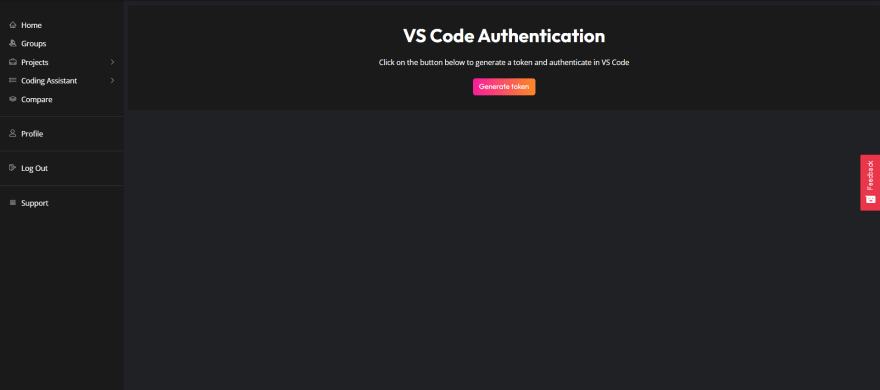Click the Projects briefcase icon
This screenshot has height=390, width=880.
click(13, 62)
